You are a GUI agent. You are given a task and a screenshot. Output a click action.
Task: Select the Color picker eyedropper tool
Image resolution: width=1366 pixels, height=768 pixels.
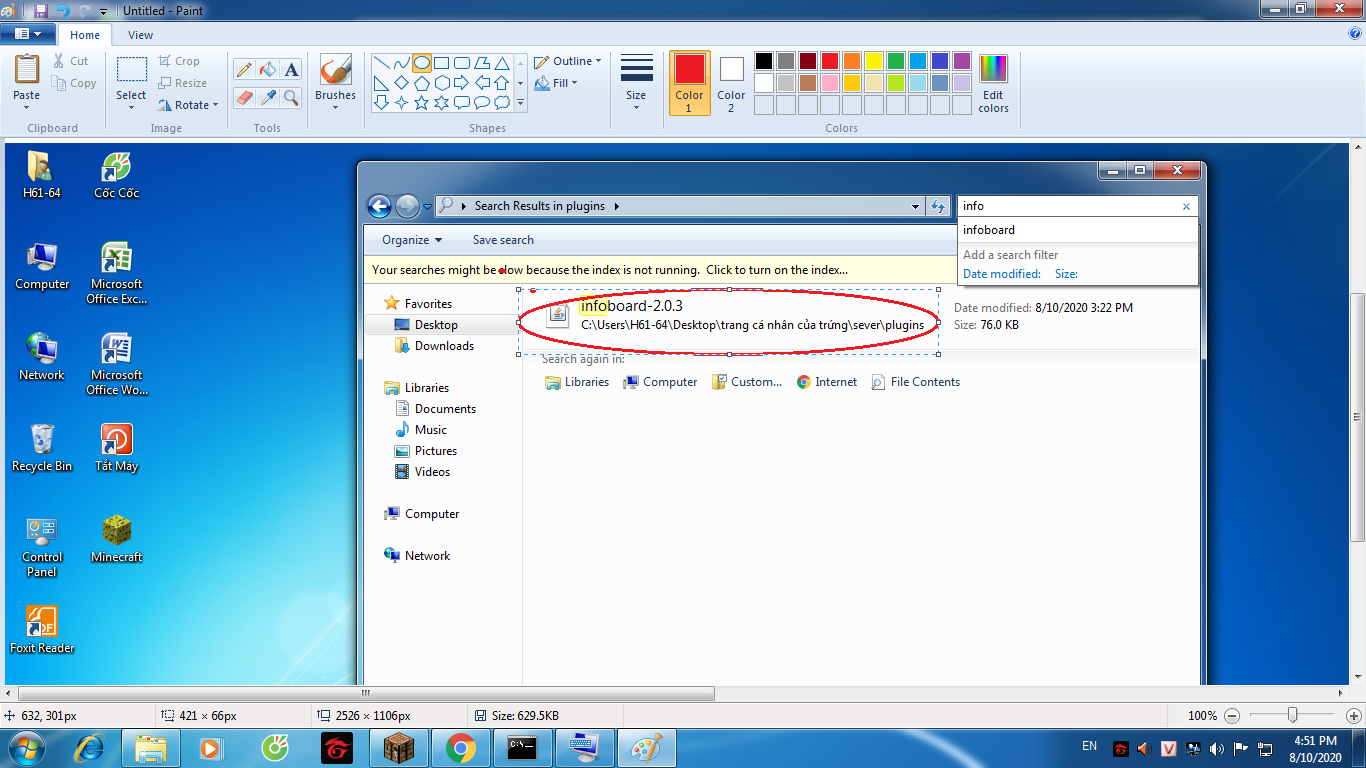coord(267,97)
